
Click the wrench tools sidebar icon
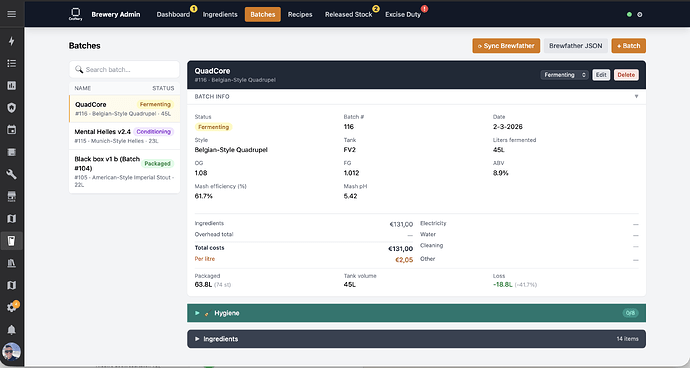(x=11, y=174)
